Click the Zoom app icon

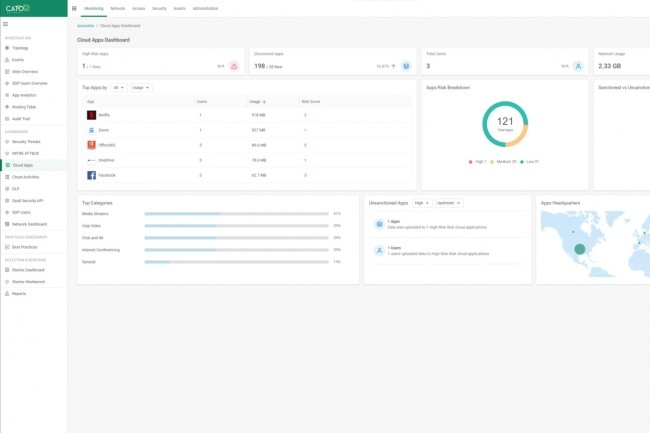pyautogui.click(x=91, y=130)
